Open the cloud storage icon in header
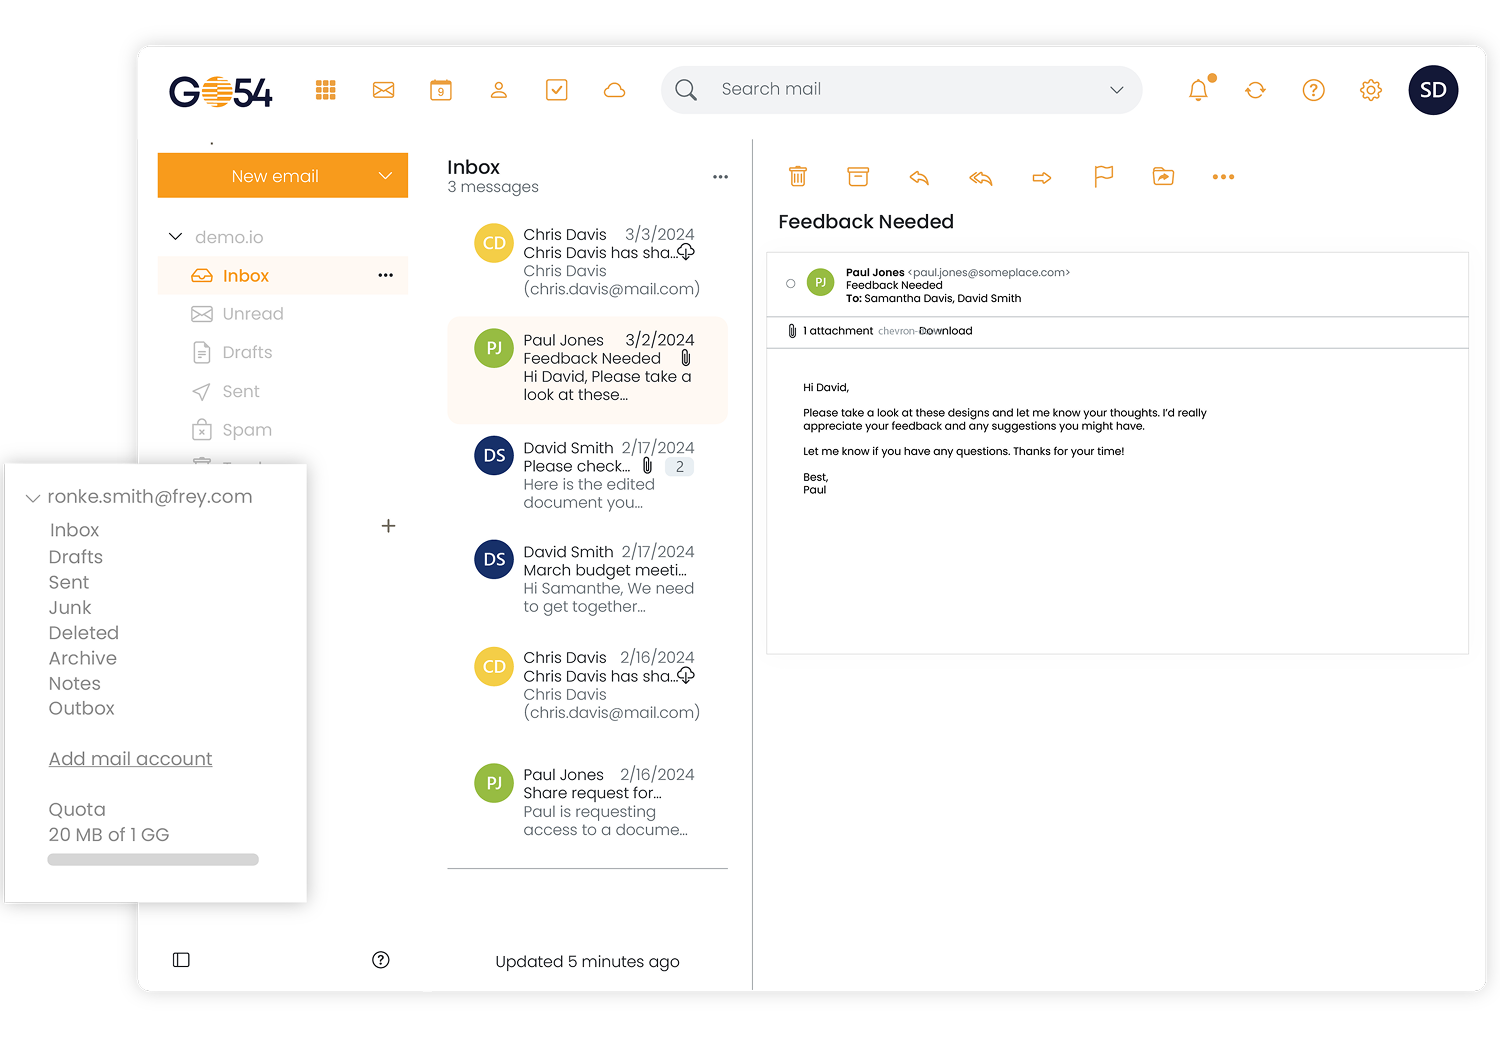 tap(614, 90)
